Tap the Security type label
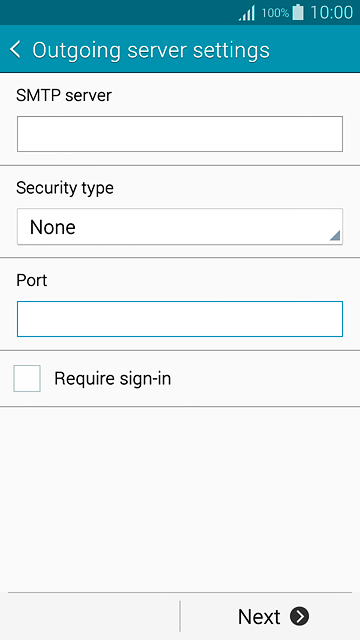Image resolution: width=360 pixels, height=640 pixels. pos(65,188)
